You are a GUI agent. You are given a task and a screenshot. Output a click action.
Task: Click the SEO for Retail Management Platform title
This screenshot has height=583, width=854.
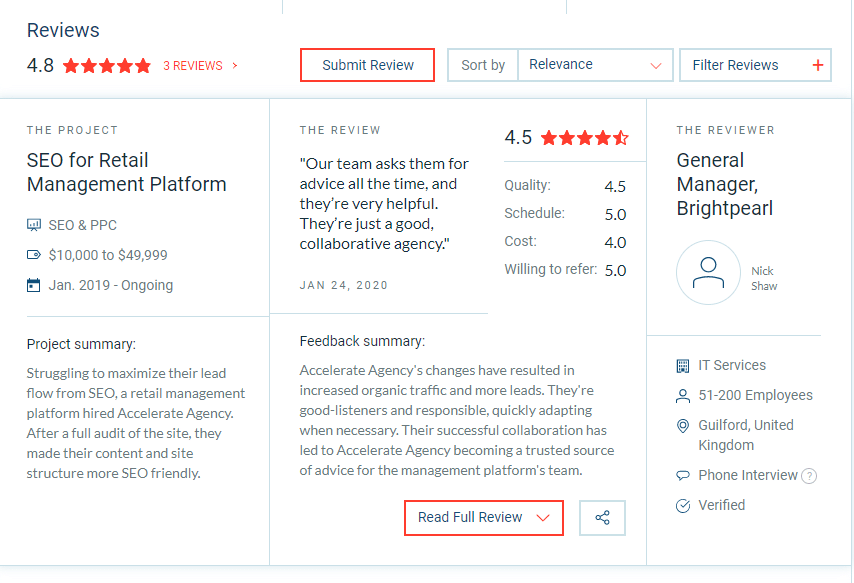point(127,172)
